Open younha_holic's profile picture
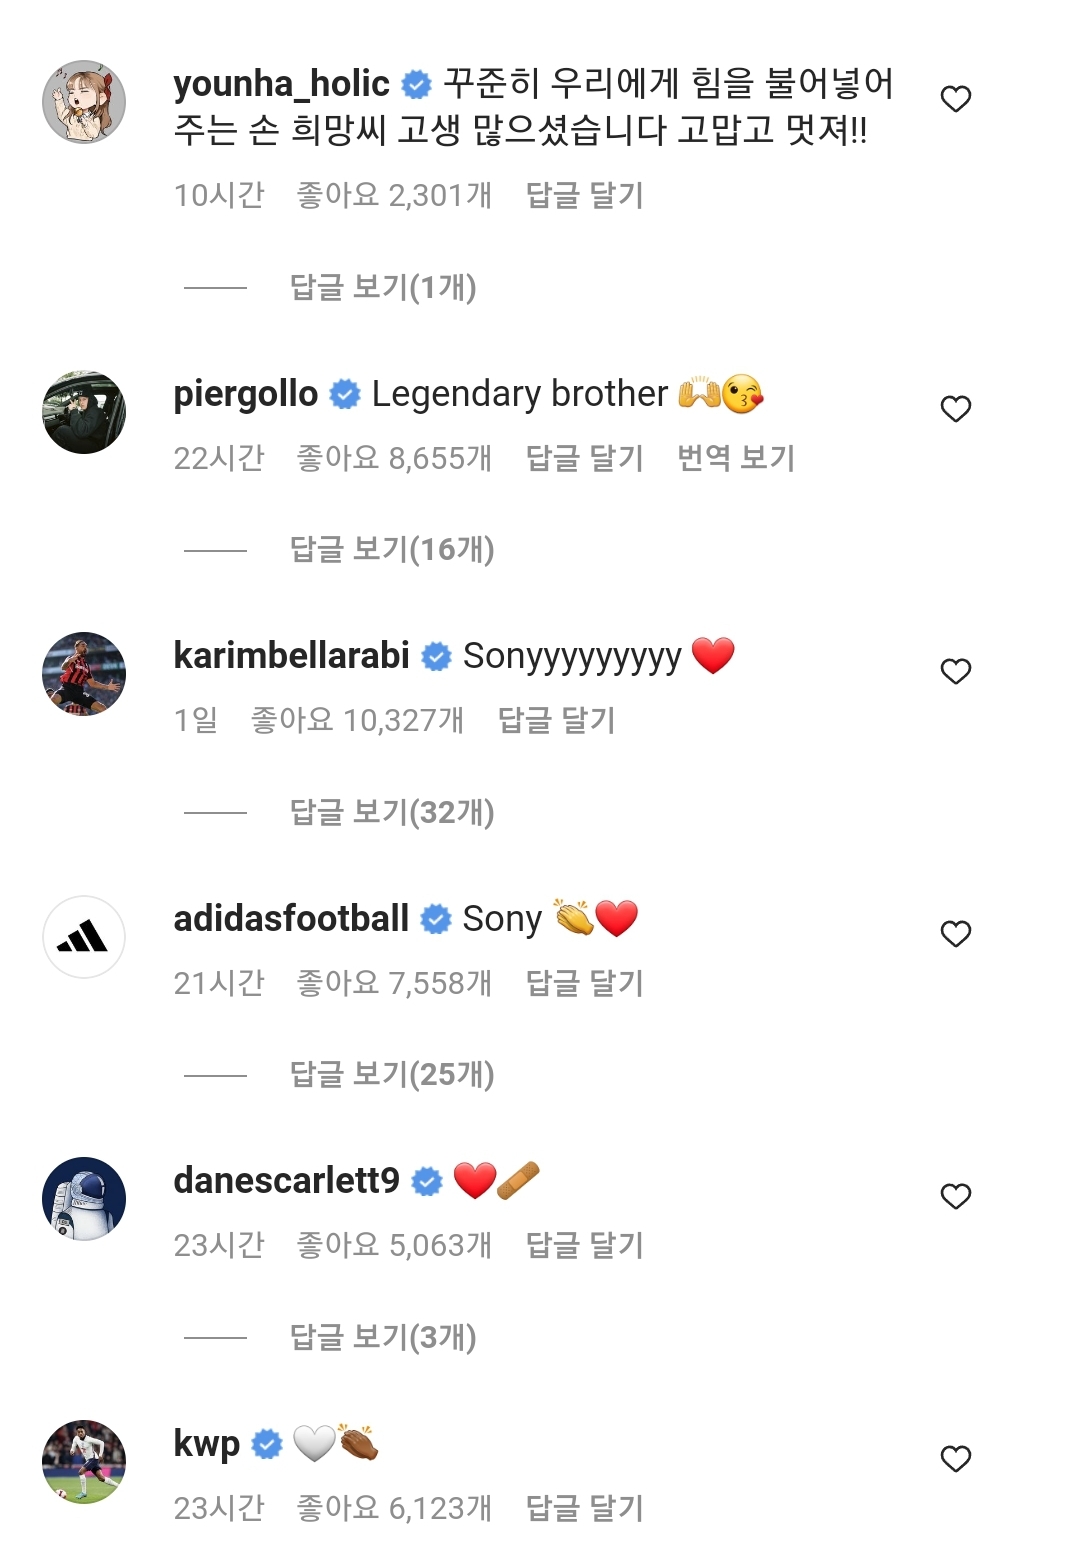 (x=84, y=102)
